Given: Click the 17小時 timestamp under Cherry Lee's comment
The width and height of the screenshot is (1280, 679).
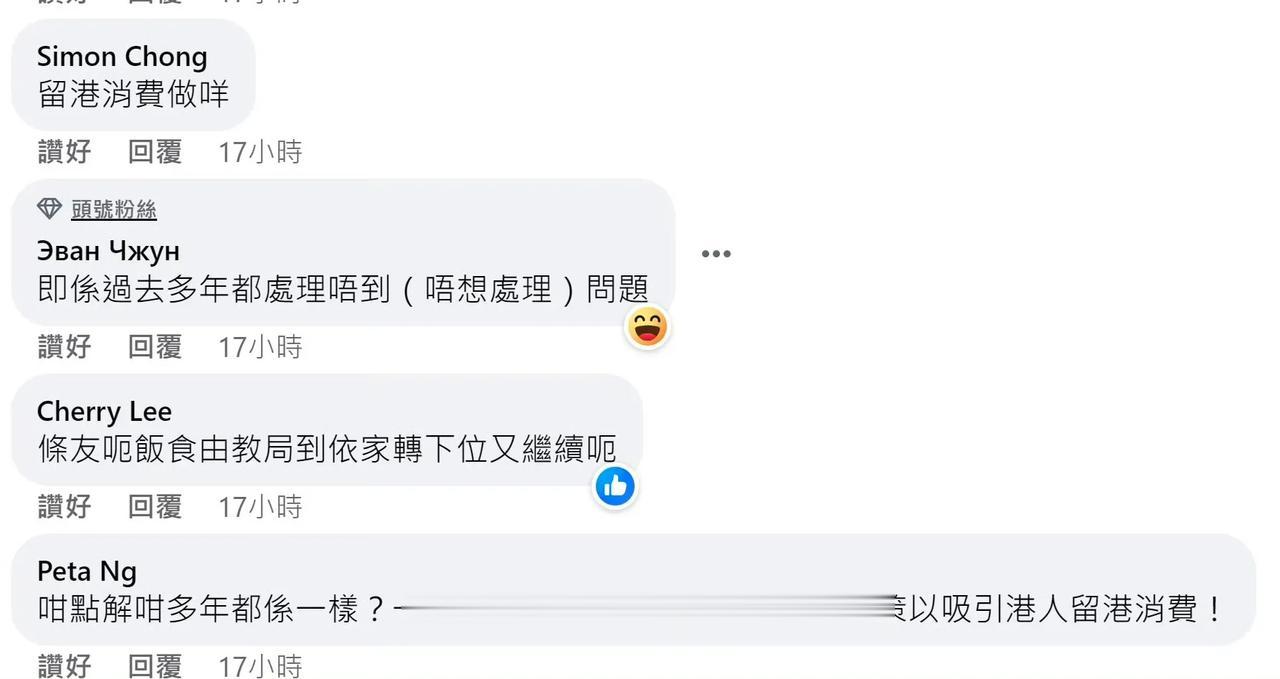Looking at the screenshot, I should click(x=260, y=507).
